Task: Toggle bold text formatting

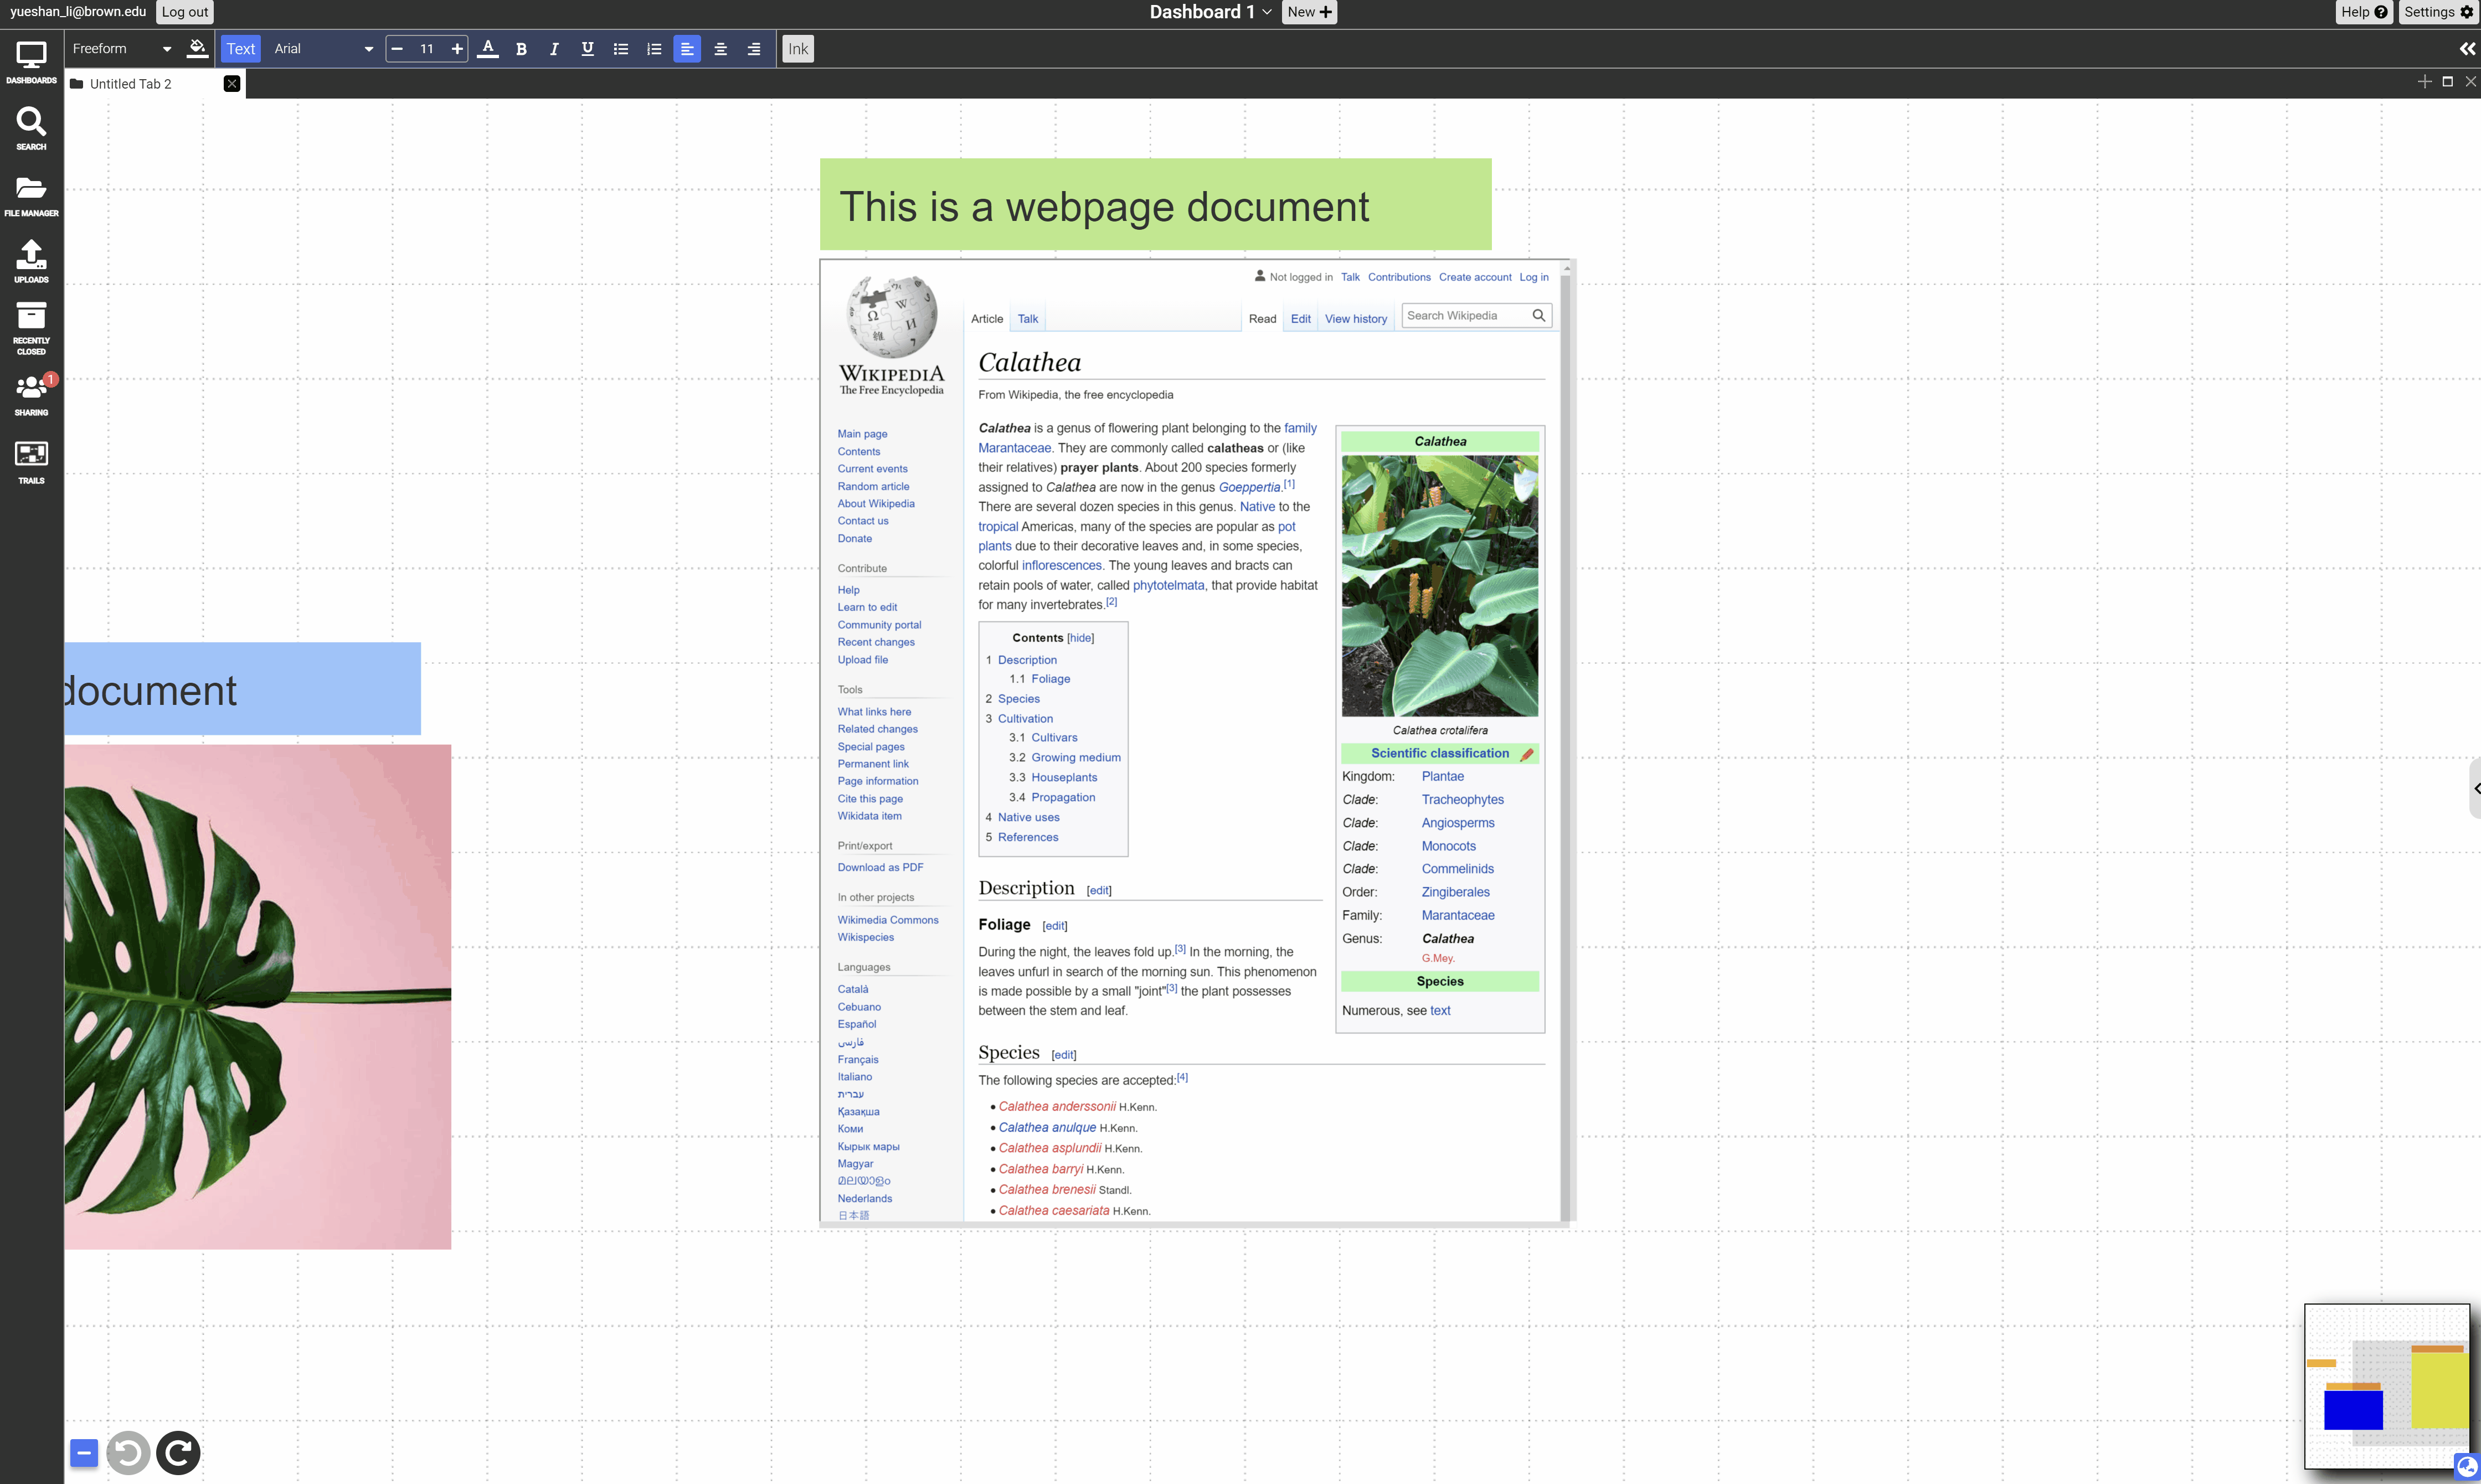Action: click(520, 48)
